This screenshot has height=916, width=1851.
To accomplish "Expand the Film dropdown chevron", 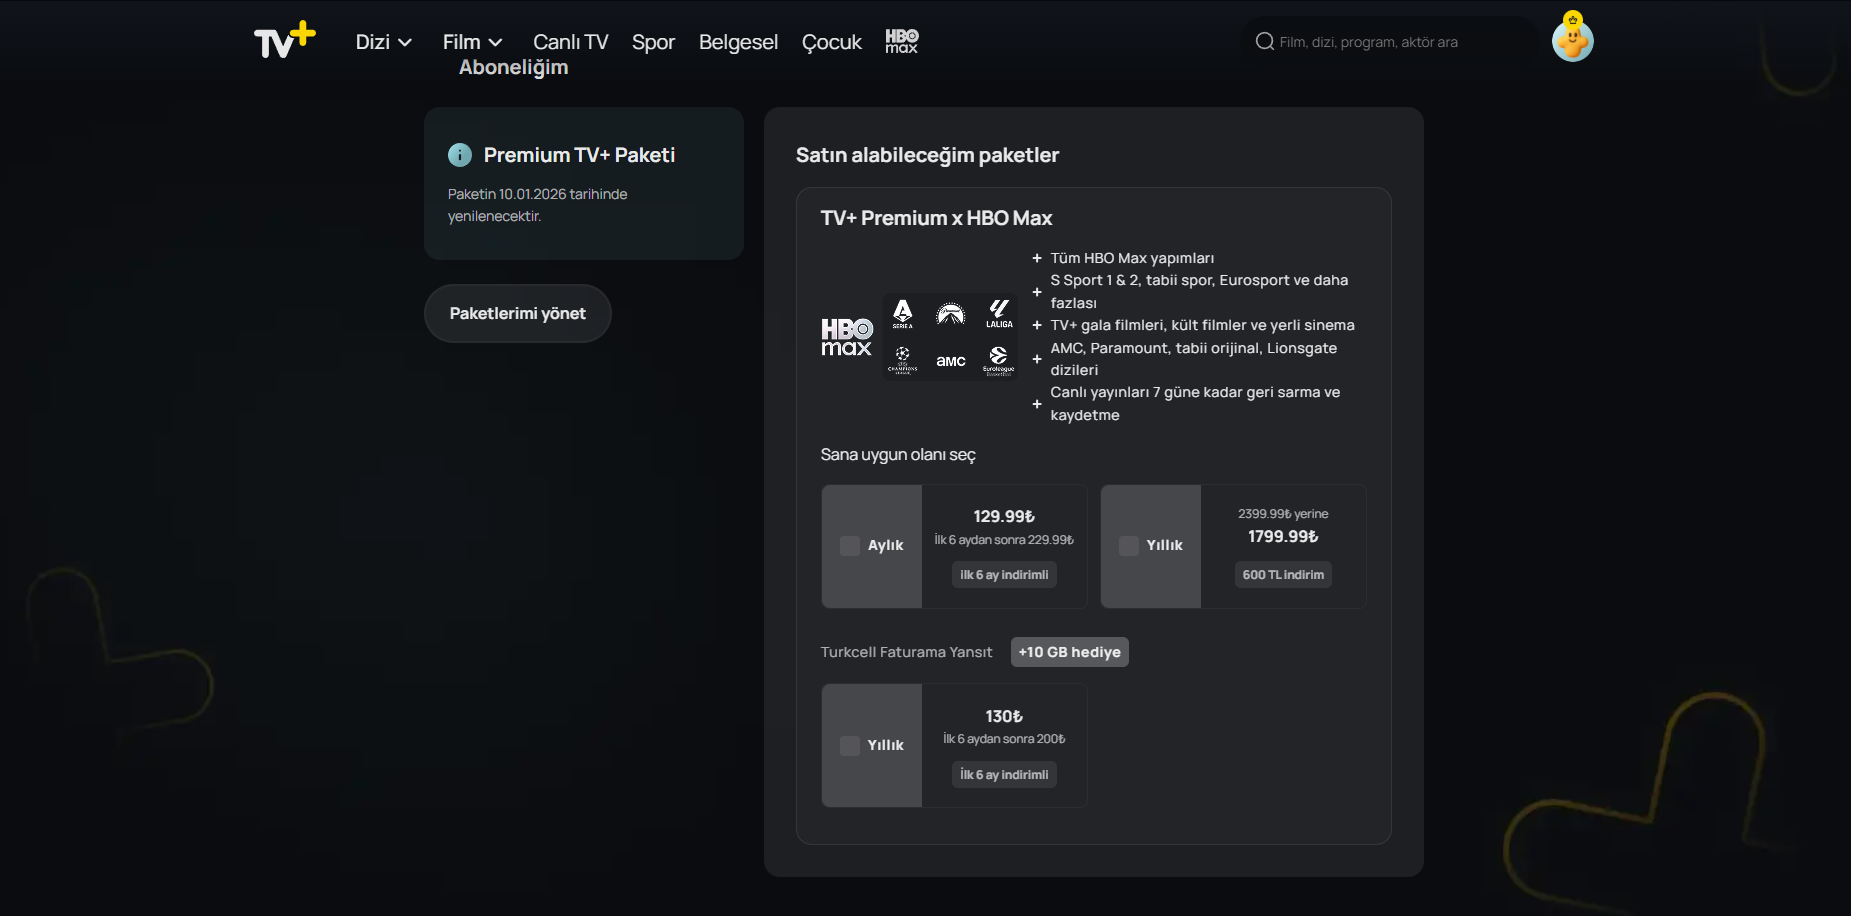I will tap(495, 43).
